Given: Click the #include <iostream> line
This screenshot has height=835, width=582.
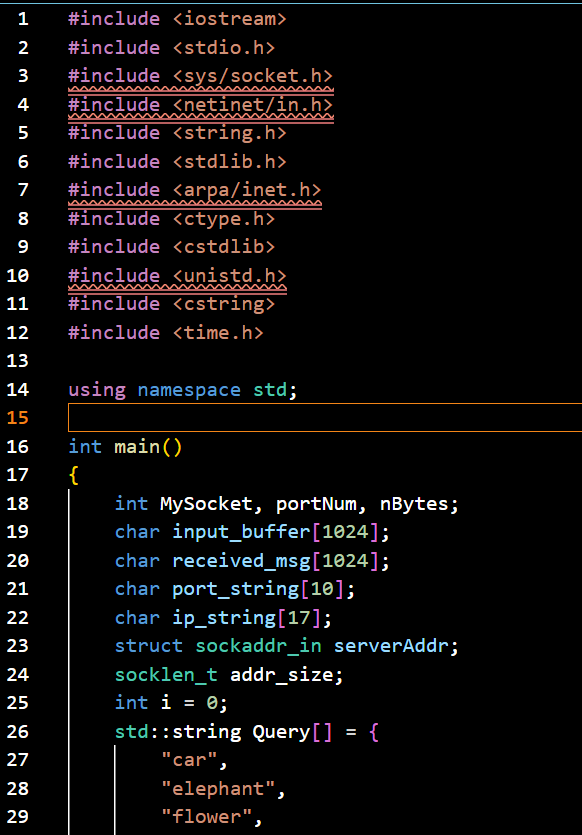Looking at the screenshot, I should tap(177, 19).
